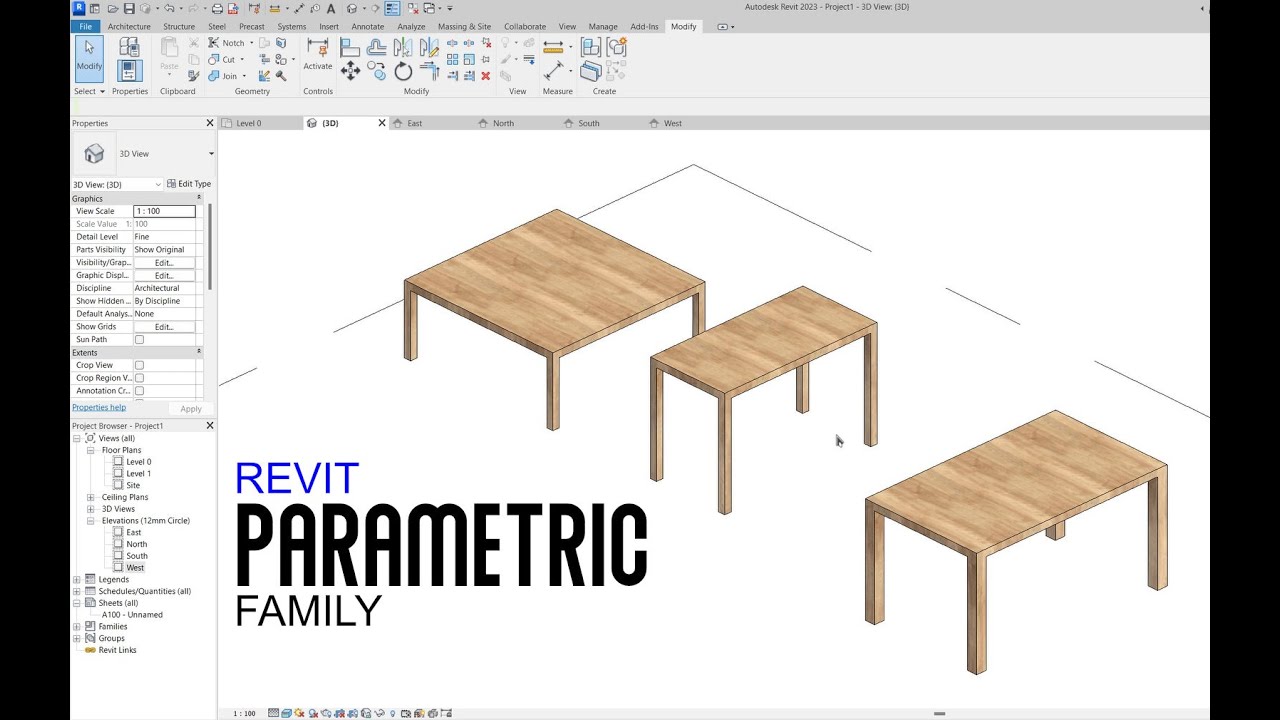
Task: Select the Modify tool in the ribbon
Action: click(89, 58)
